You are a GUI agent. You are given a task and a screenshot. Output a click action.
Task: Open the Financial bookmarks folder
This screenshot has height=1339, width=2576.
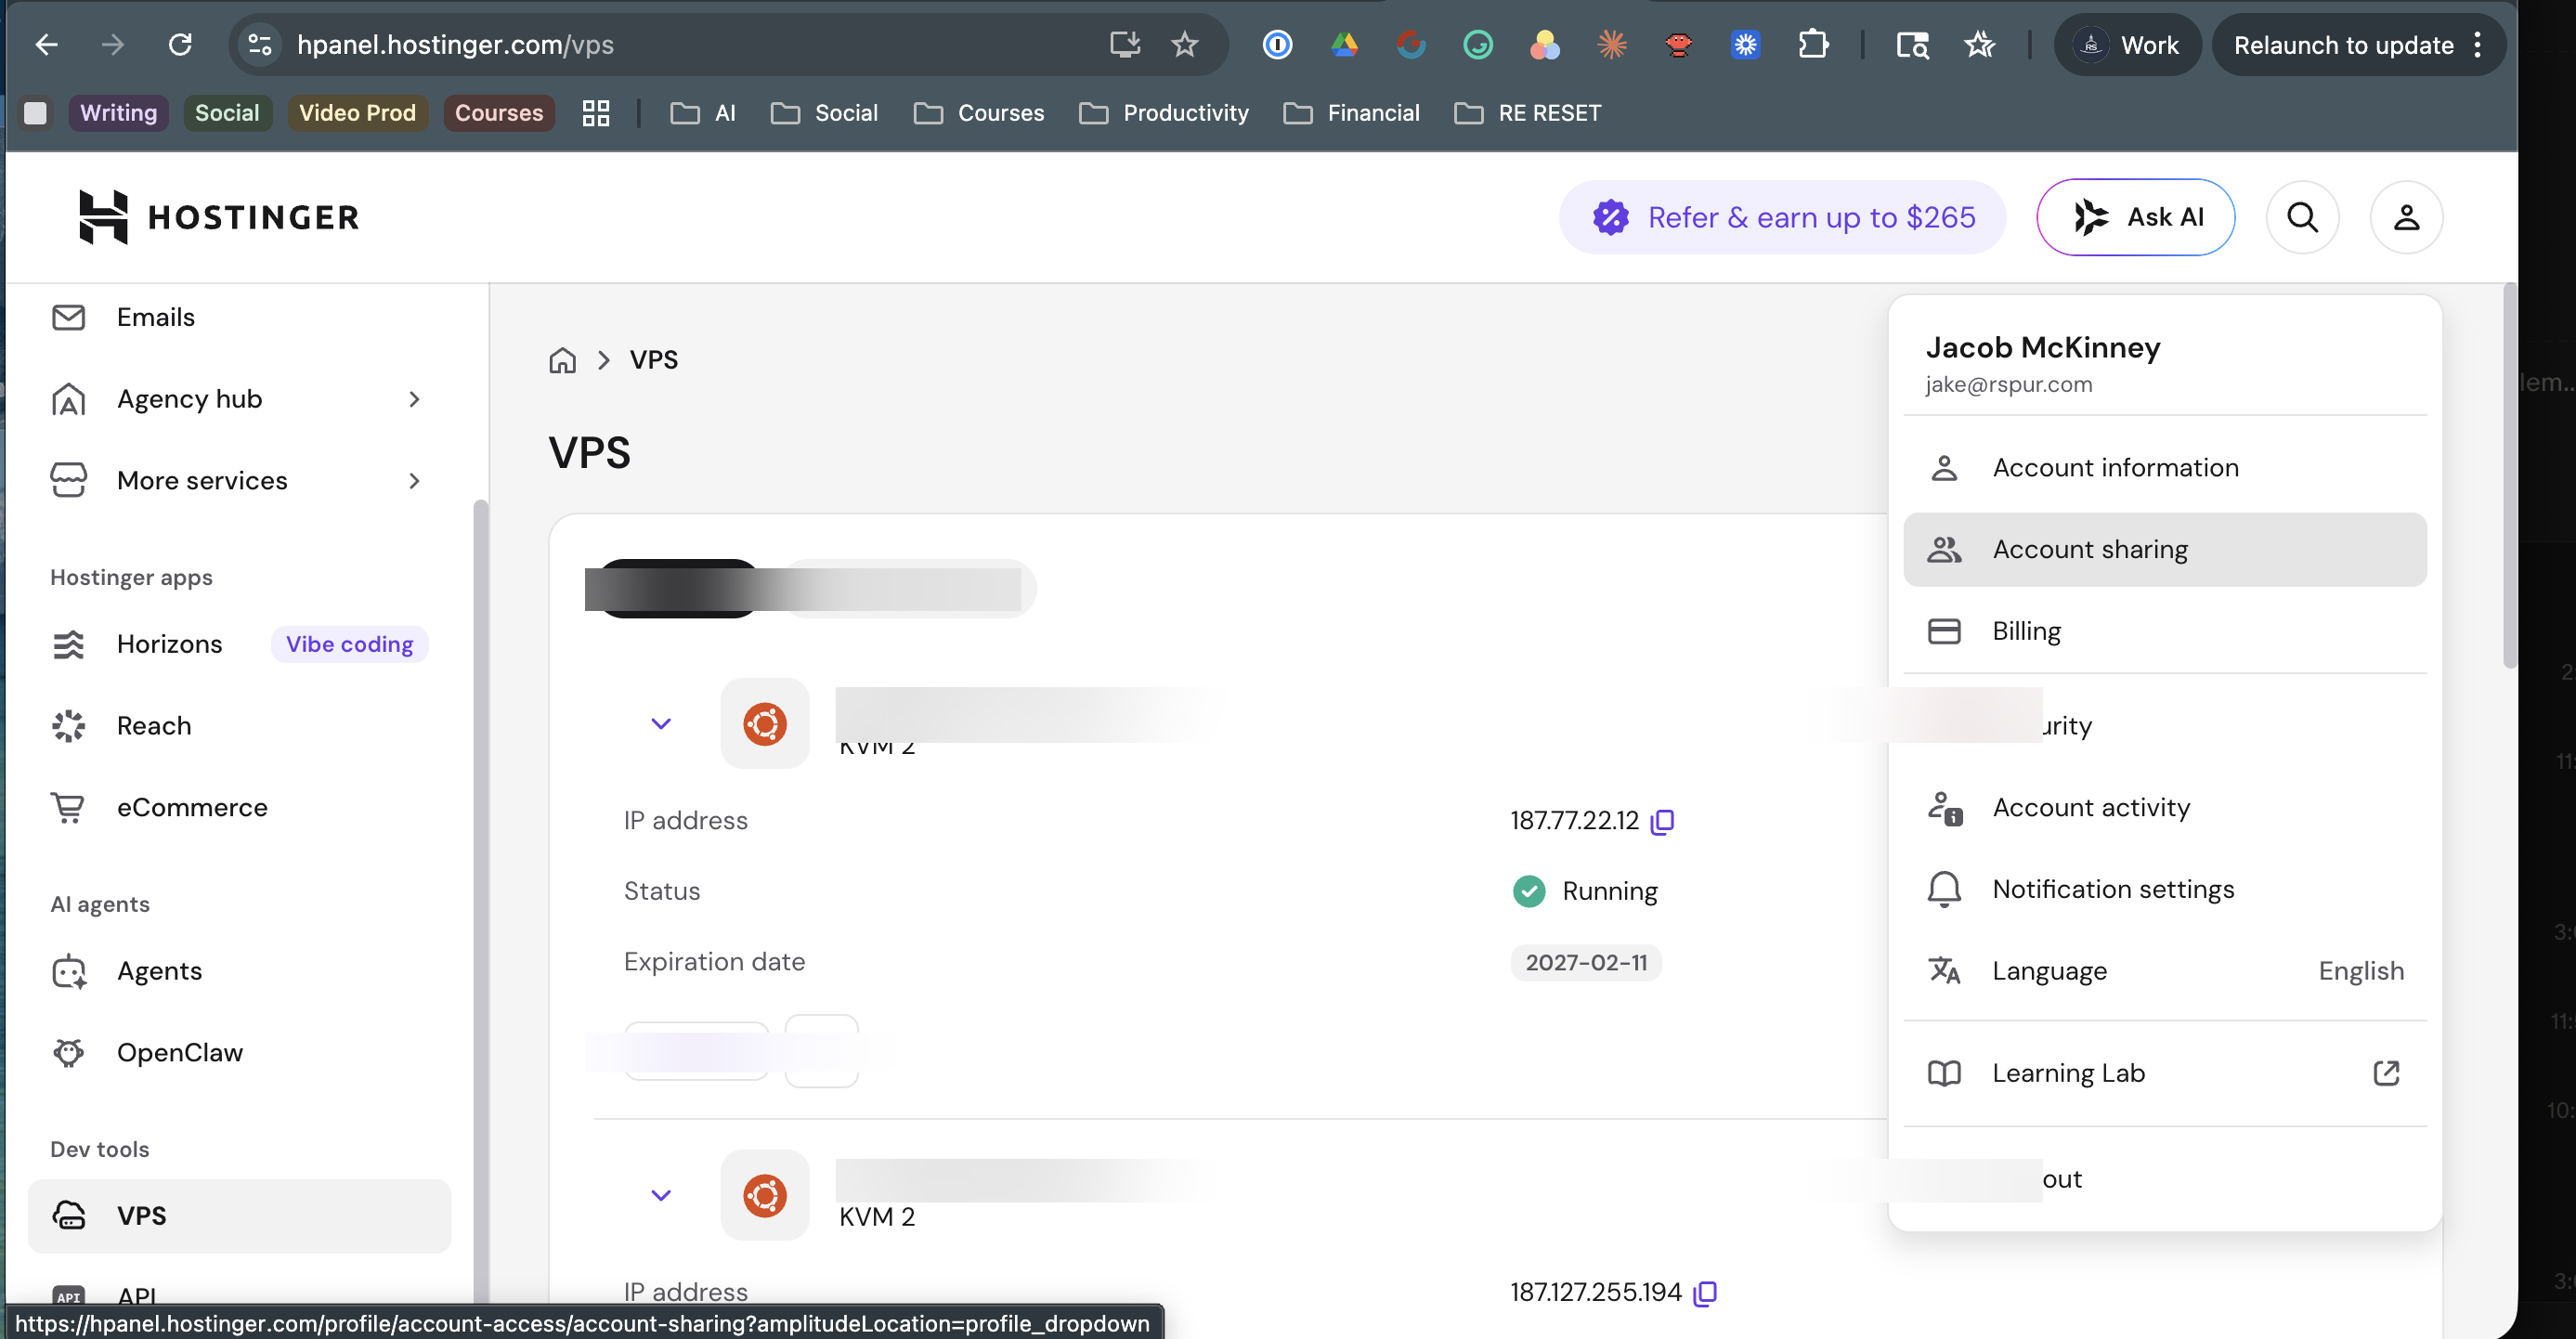pyautogui.click(x=1351, y=113)
